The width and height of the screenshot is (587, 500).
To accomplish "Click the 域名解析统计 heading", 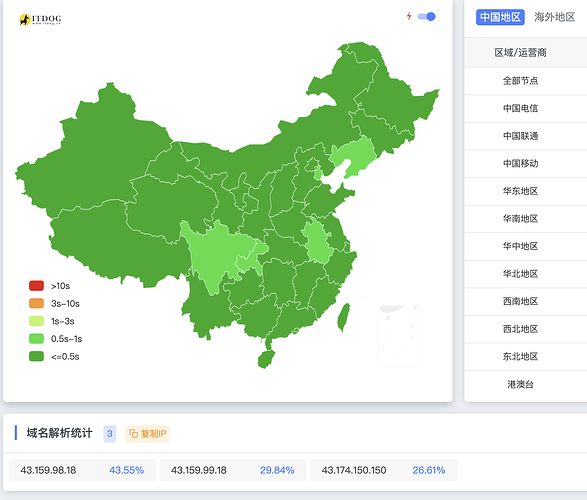I will (59, 433).
